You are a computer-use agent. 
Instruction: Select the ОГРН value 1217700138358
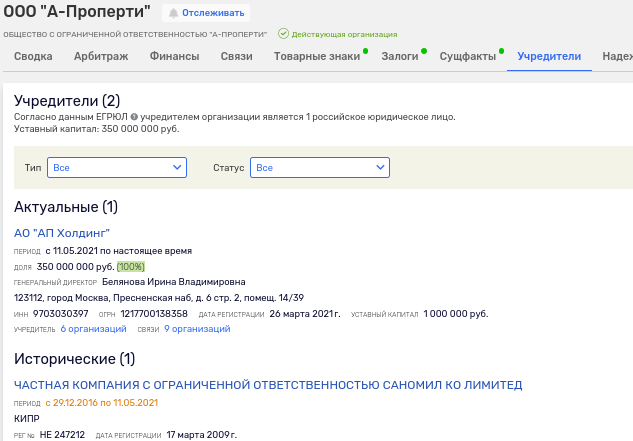click(154, 314)
